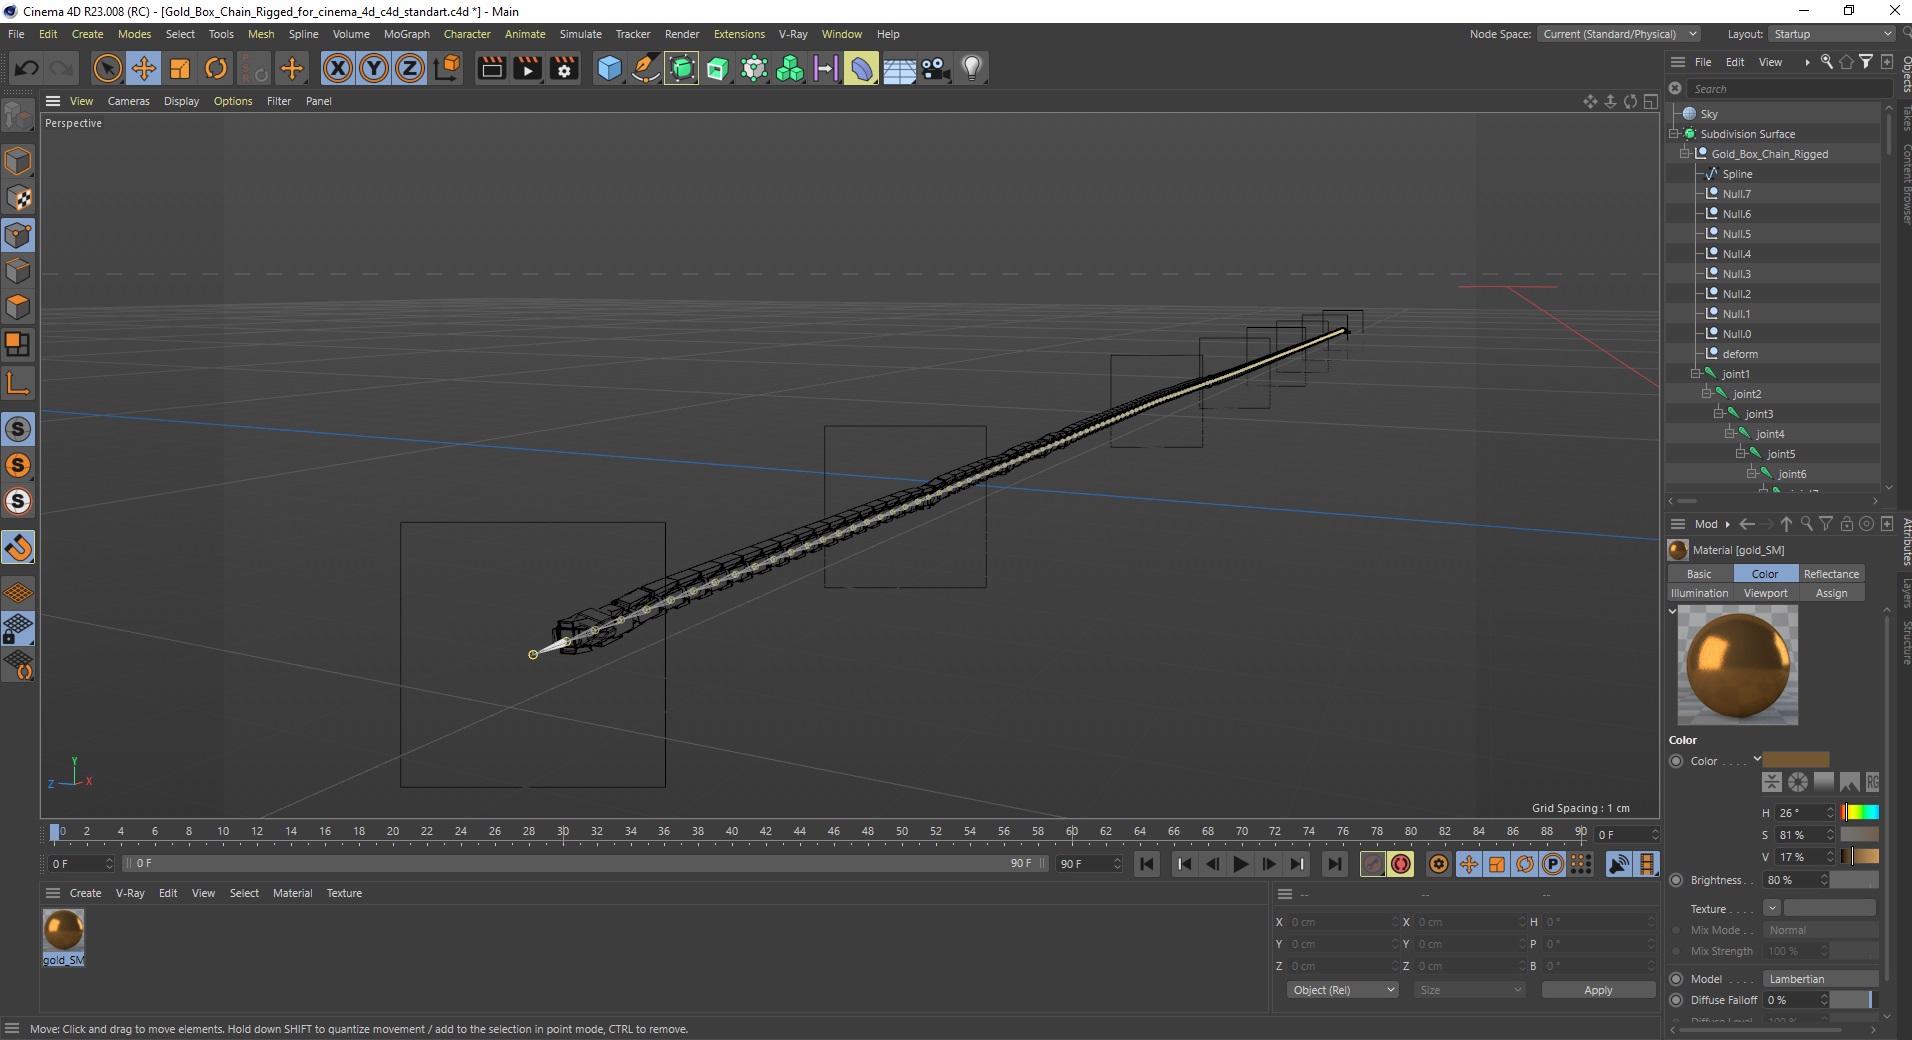Toggle sound playback in timeline
1912x1040 pixels.
pyautogui.click(x=1619, y=864)
